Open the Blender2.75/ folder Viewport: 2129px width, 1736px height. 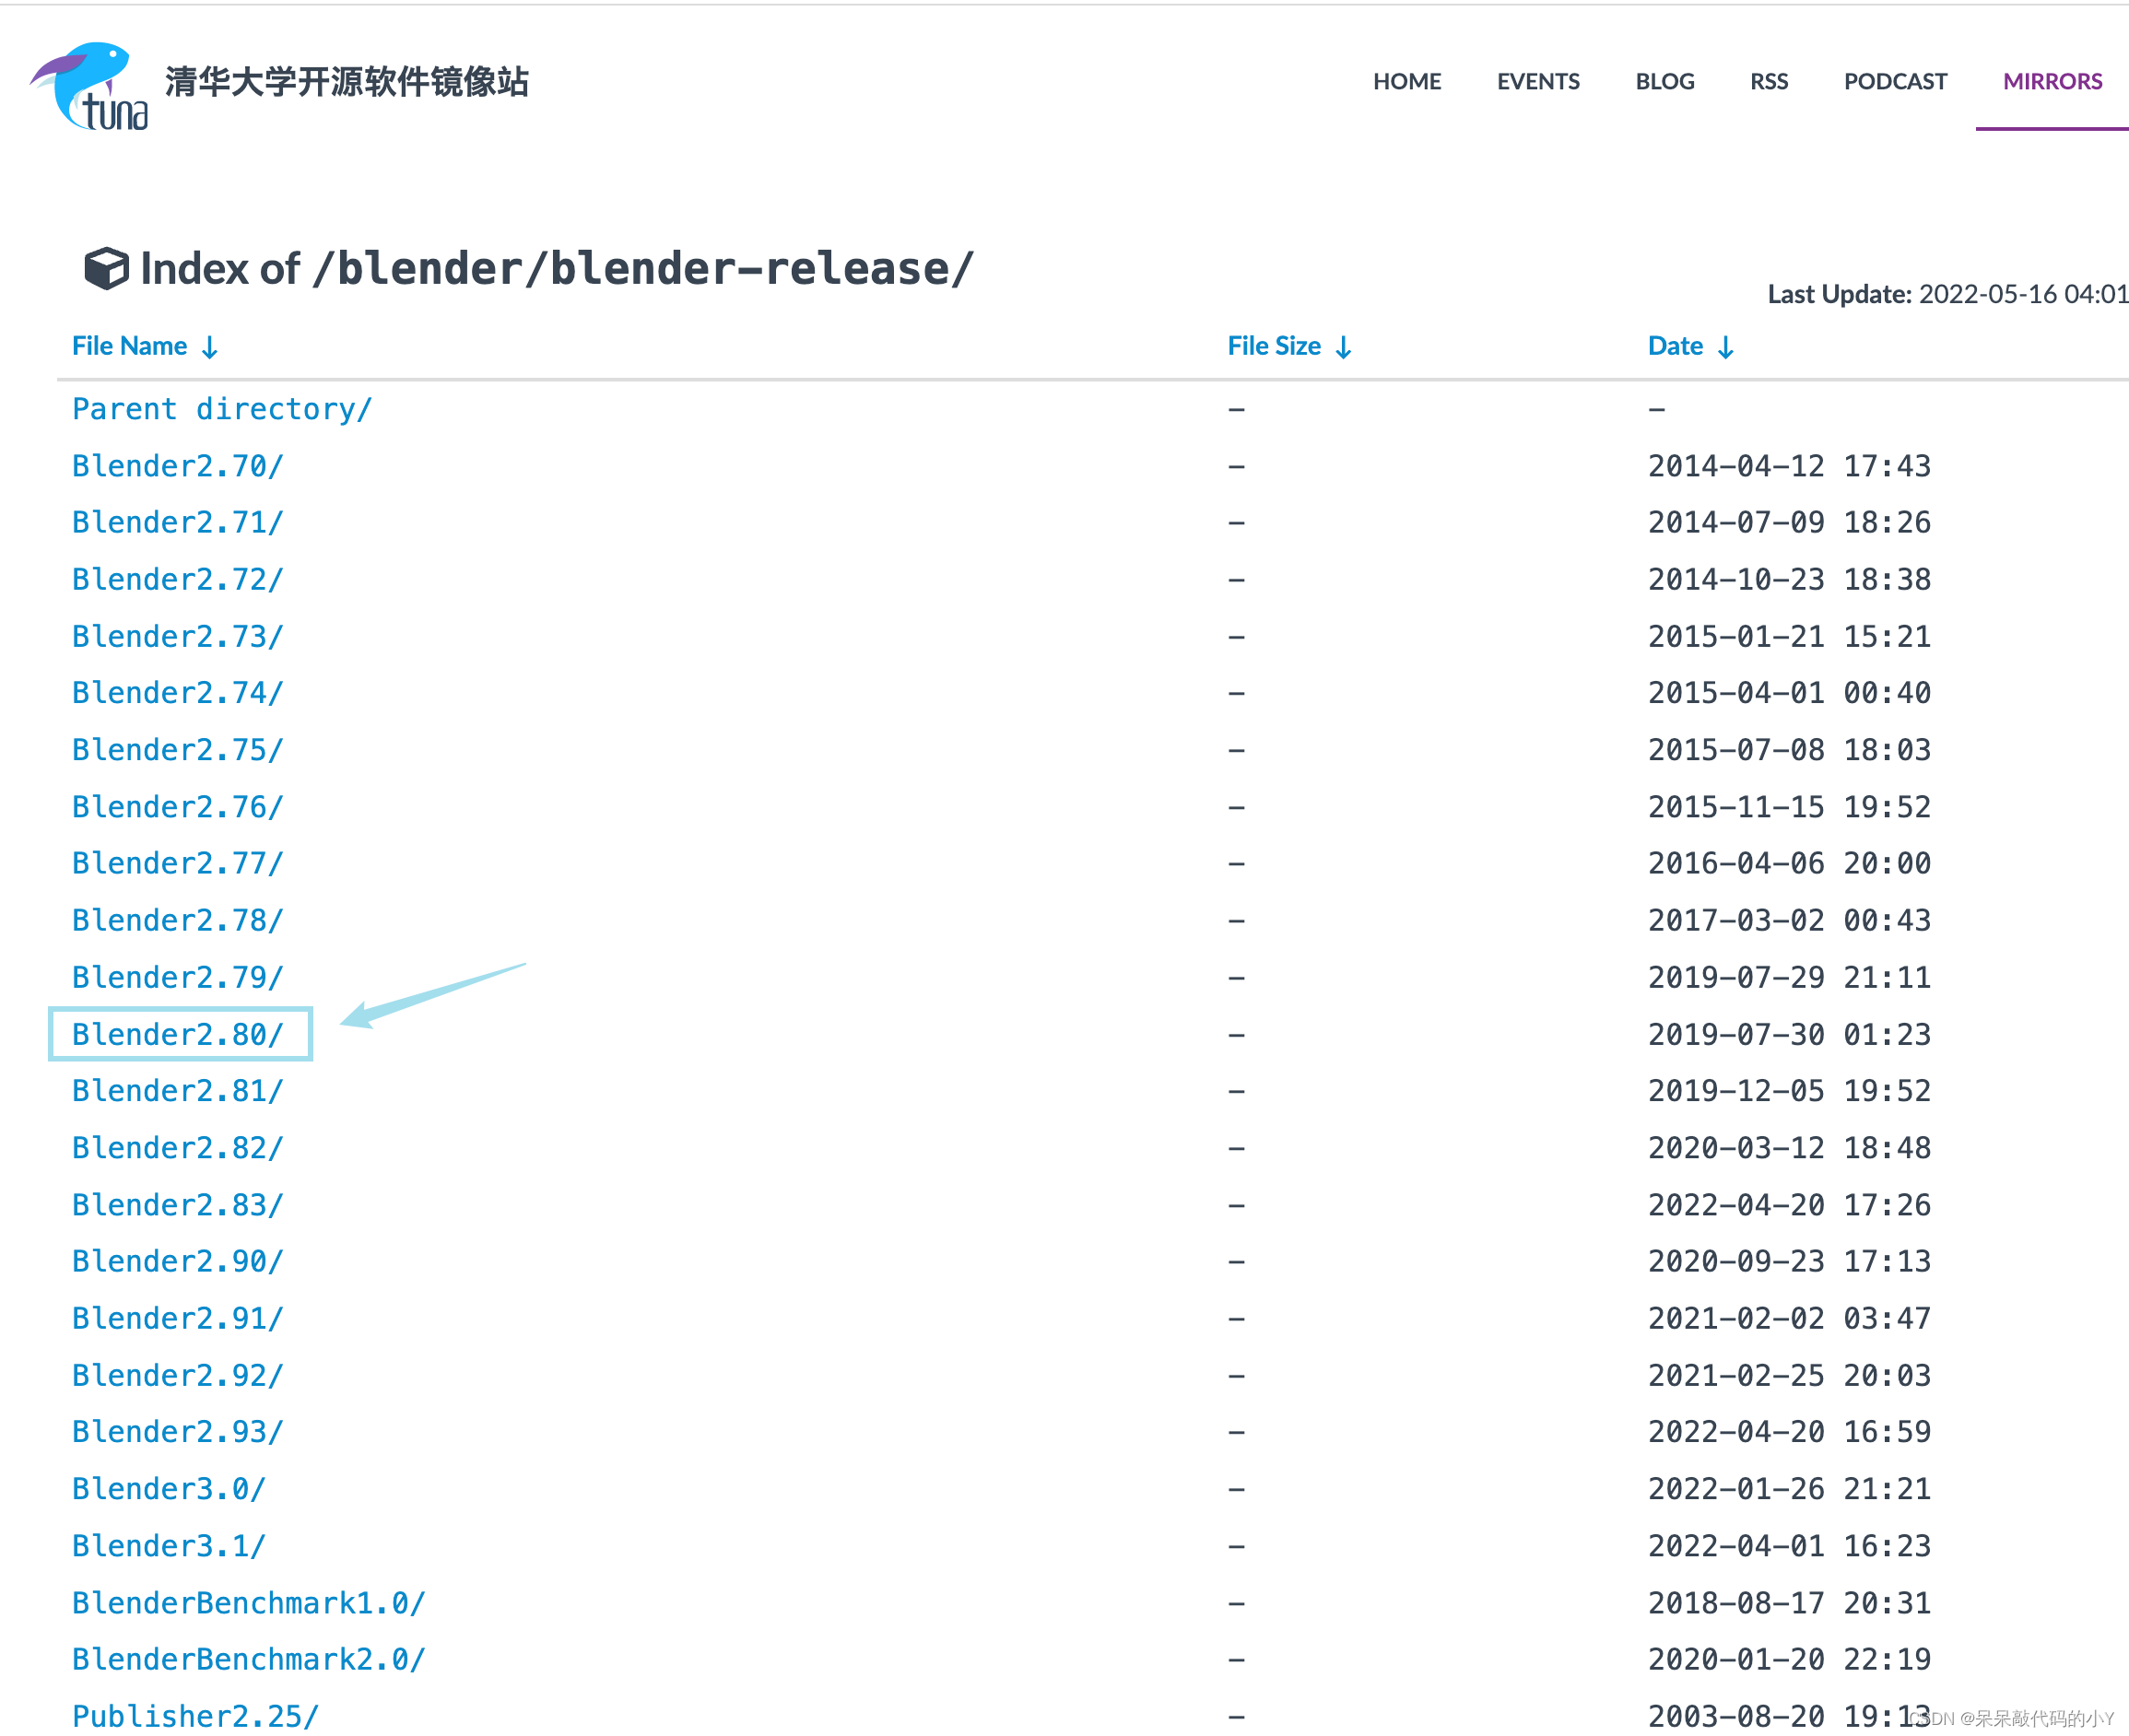[x=178, y=749]
